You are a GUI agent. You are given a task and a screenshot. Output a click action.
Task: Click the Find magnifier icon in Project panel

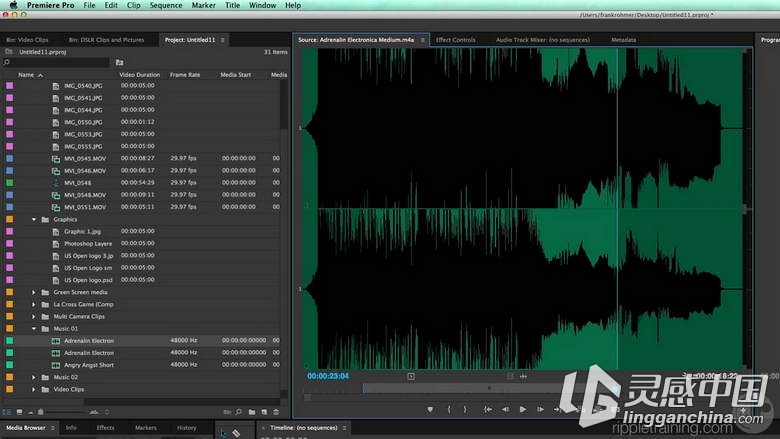pyautogui.click(x=239, y=412)
